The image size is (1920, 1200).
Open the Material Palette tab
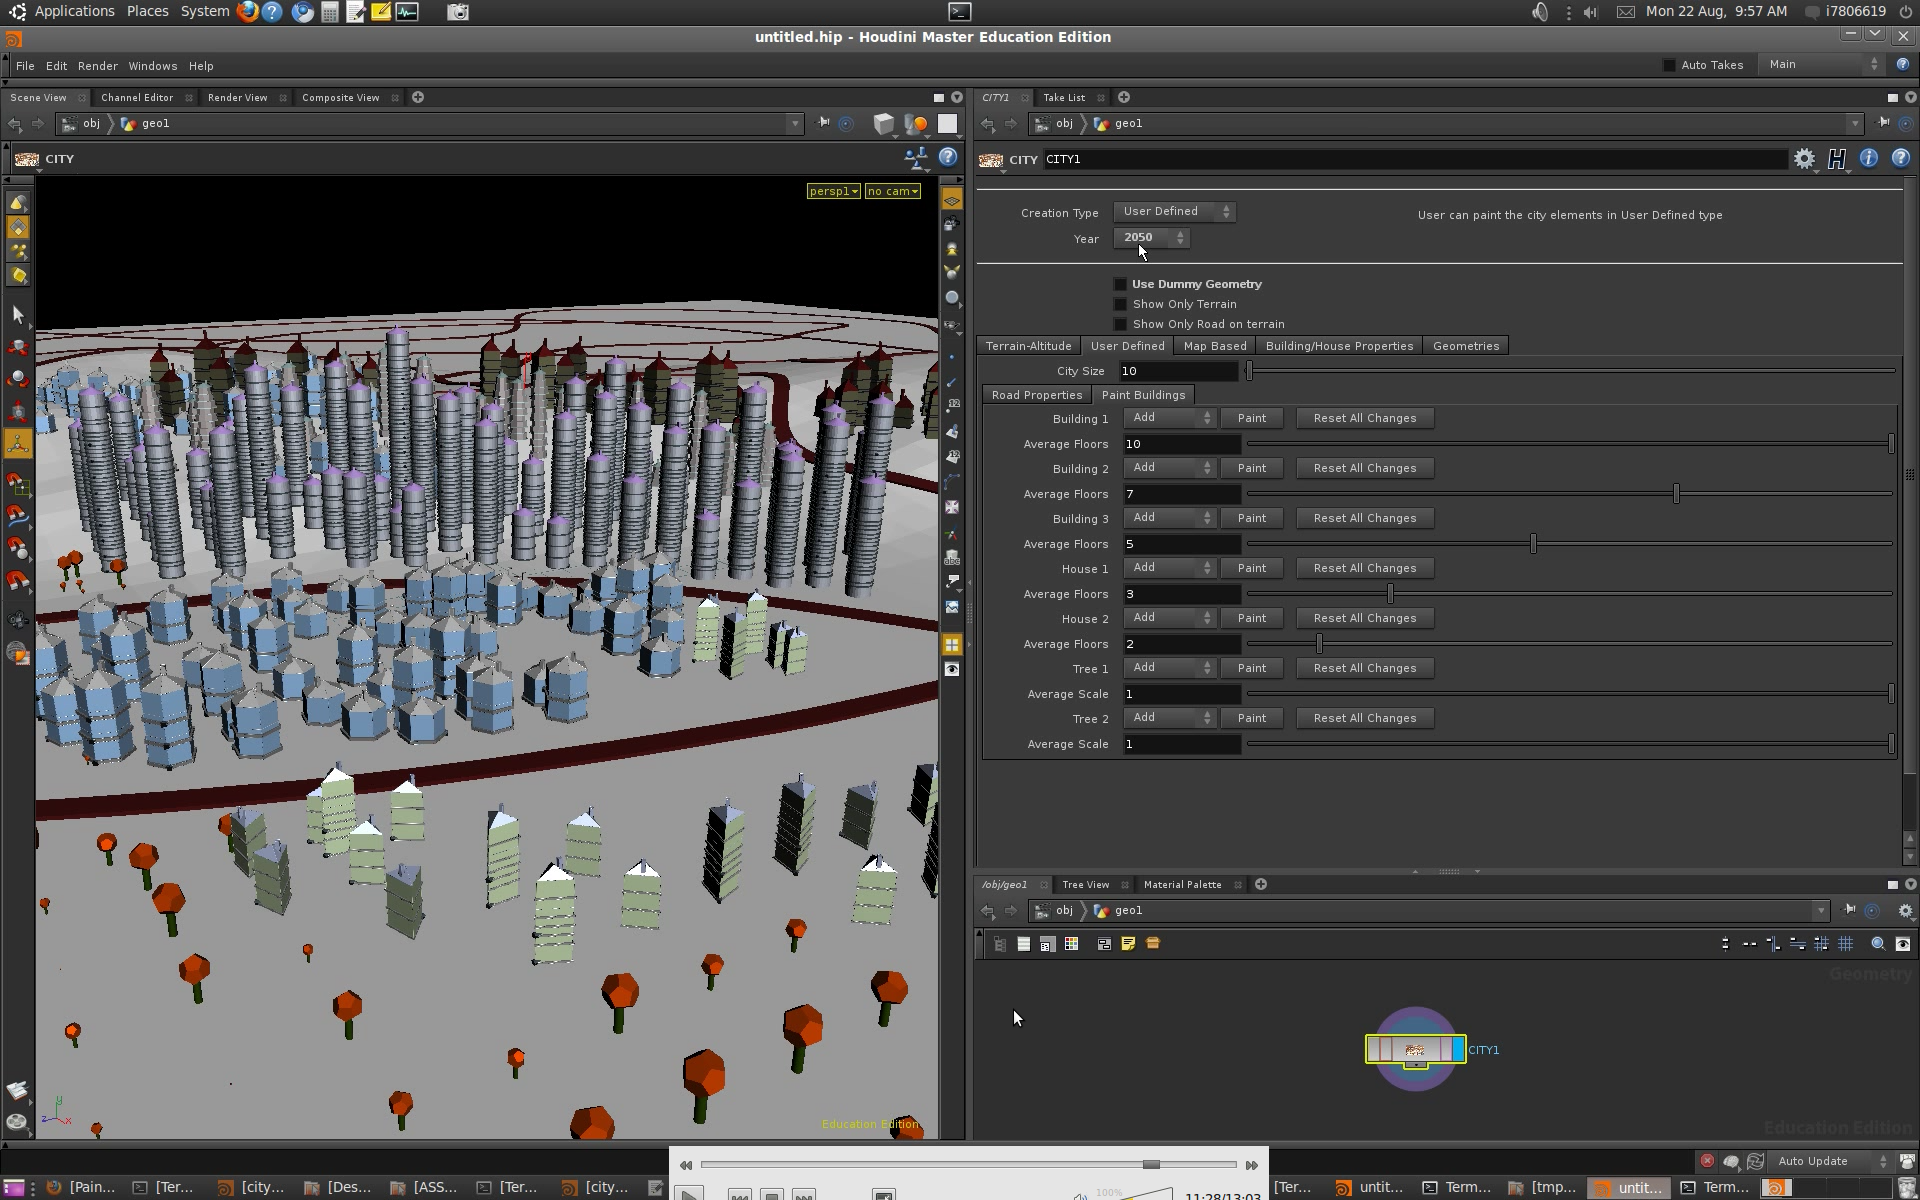point(1182,885)
